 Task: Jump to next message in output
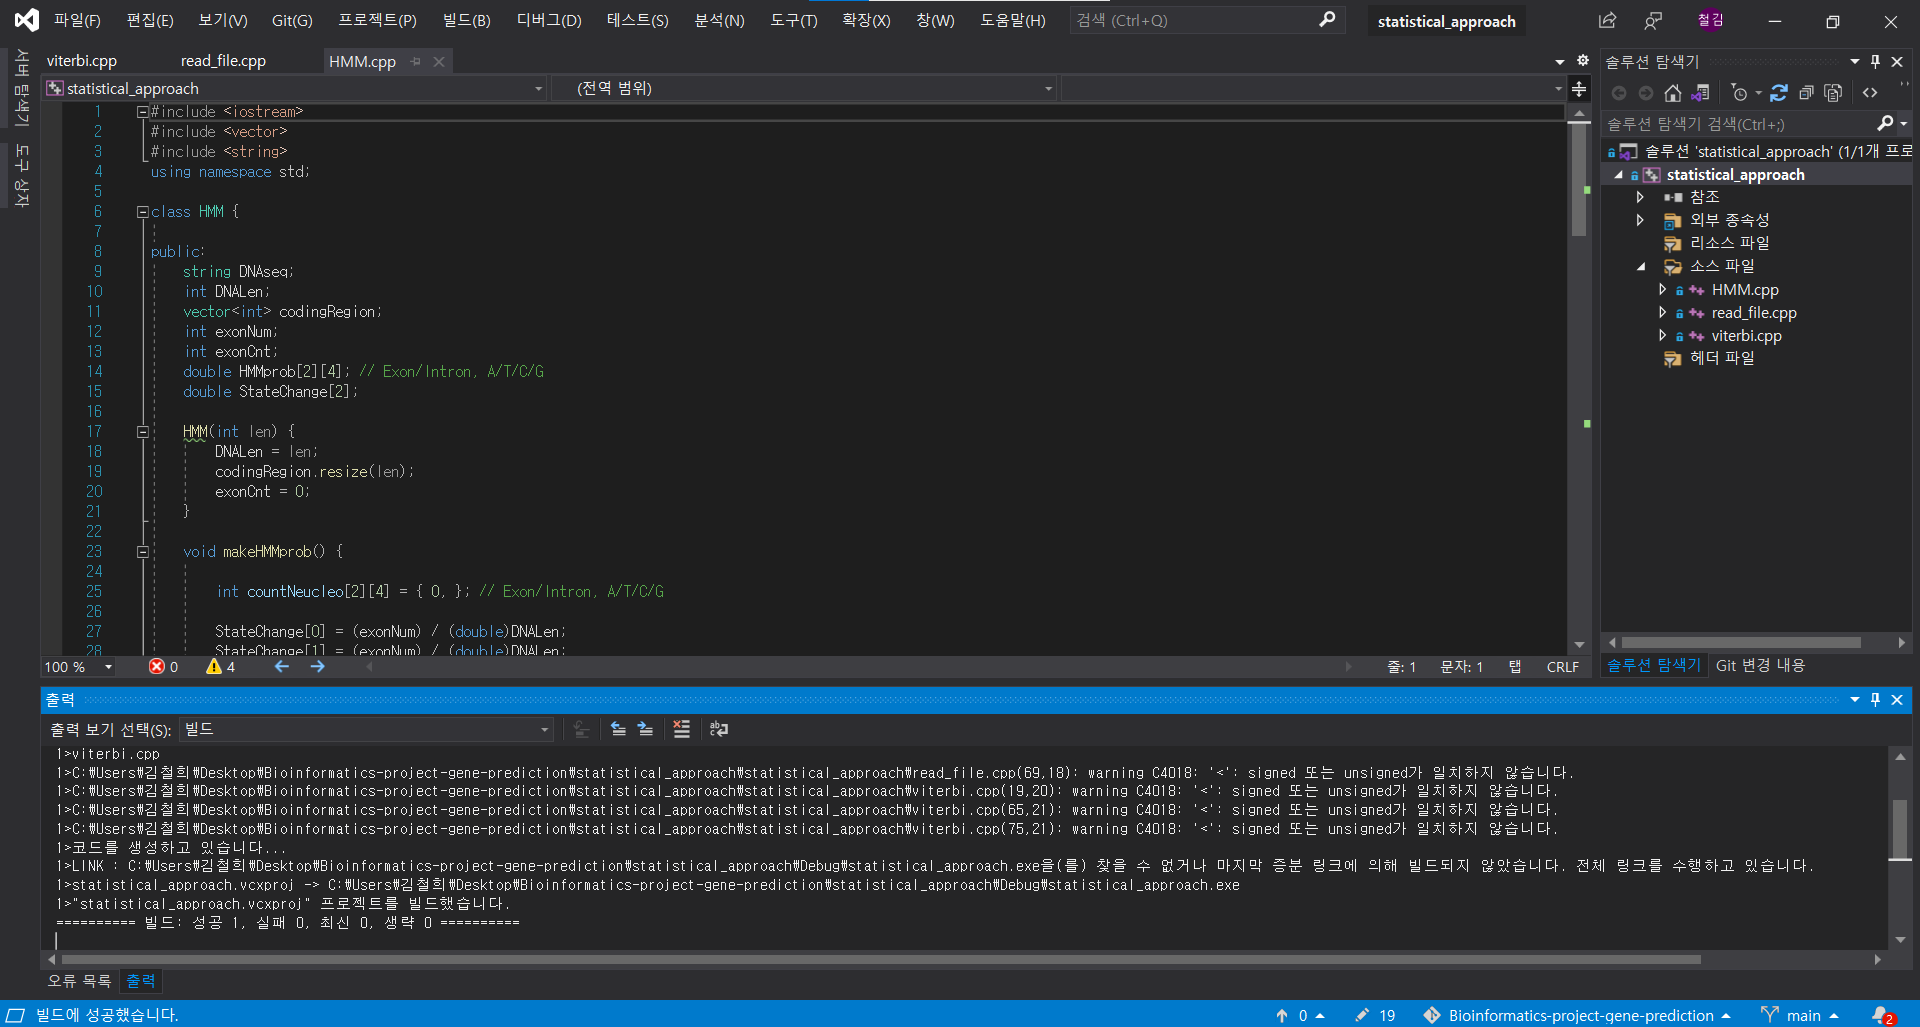[646, 730]
